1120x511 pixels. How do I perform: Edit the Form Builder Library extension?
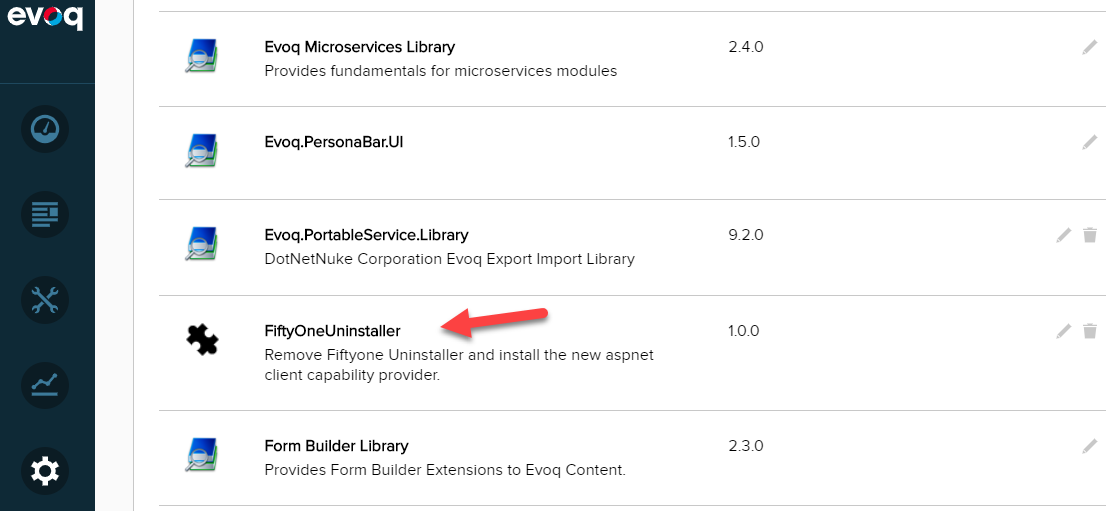point(1089,447)
